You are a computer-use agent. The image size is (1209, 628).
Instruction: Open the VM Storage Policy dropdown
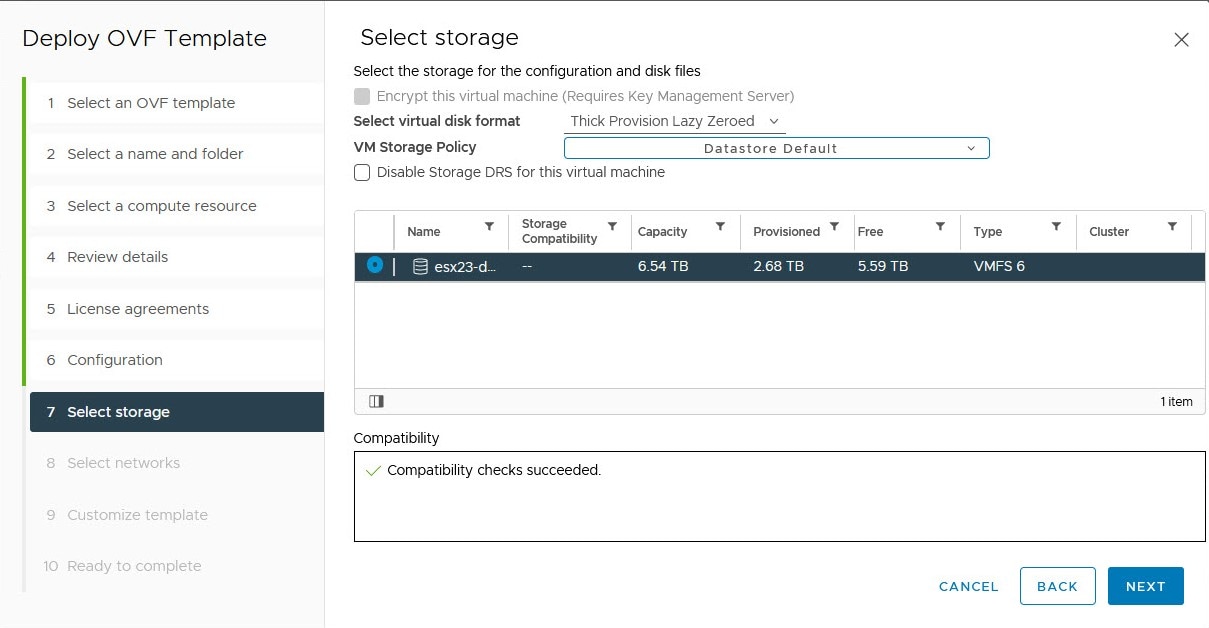coord(777,148)
